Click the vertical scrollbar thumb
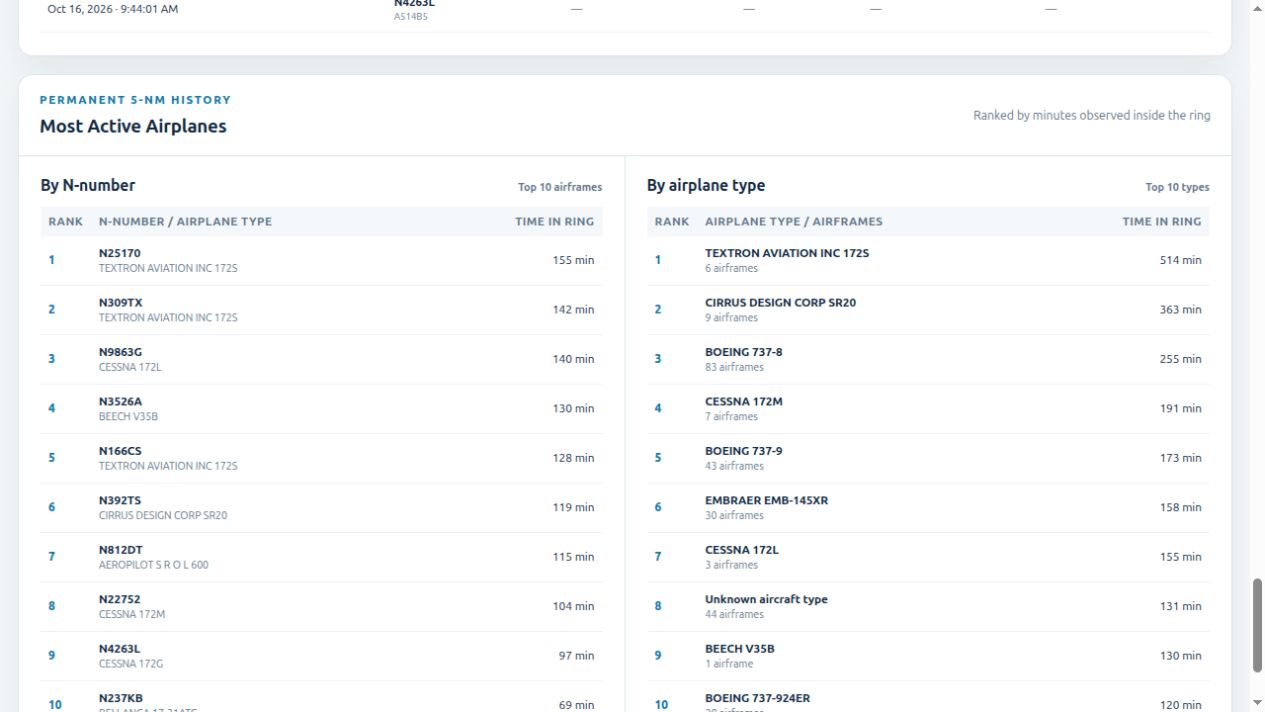Viewport: 1265px width, 712px height. (x=1257, y=626)
